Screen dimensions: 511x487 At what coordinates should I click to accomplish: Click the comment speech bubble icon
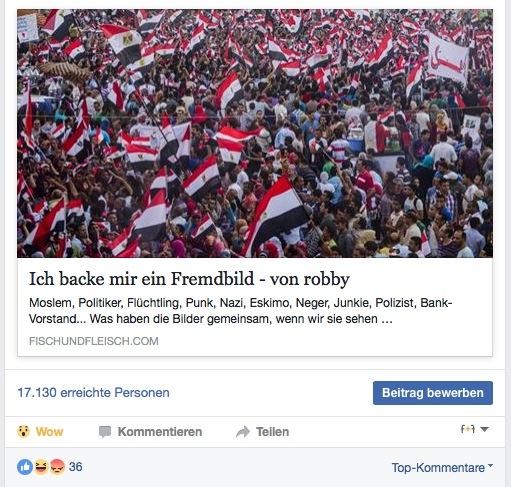[105, 432]
